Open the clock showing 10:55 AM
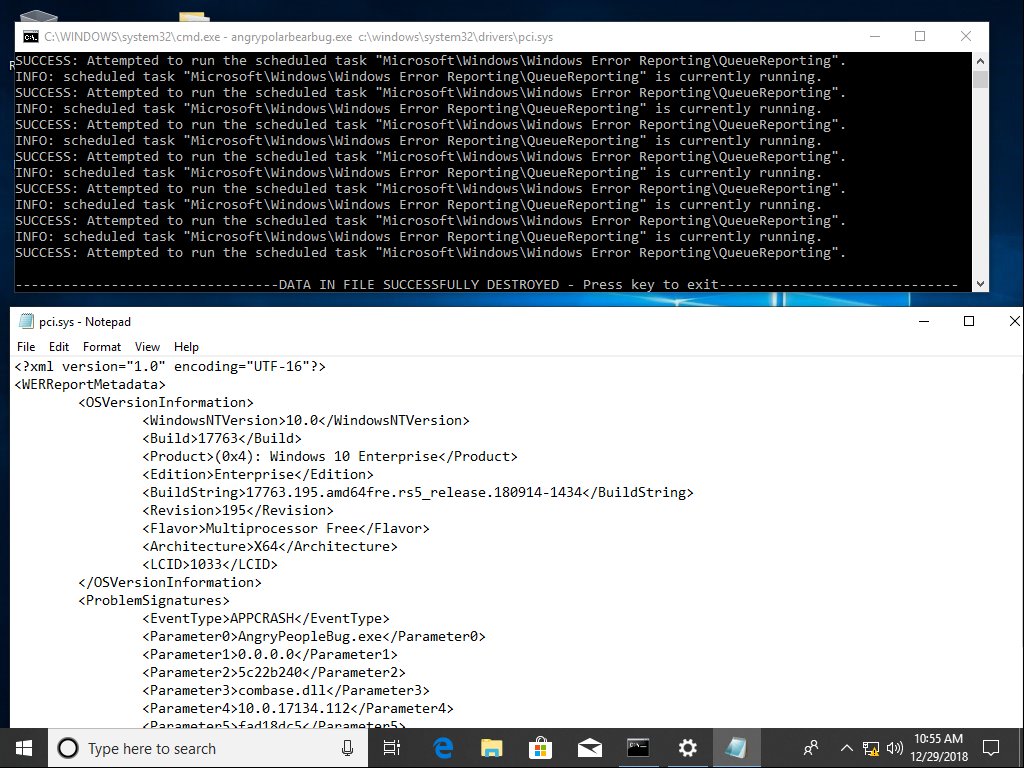This screenshot has width=1024, height=768. coord(938,748)
